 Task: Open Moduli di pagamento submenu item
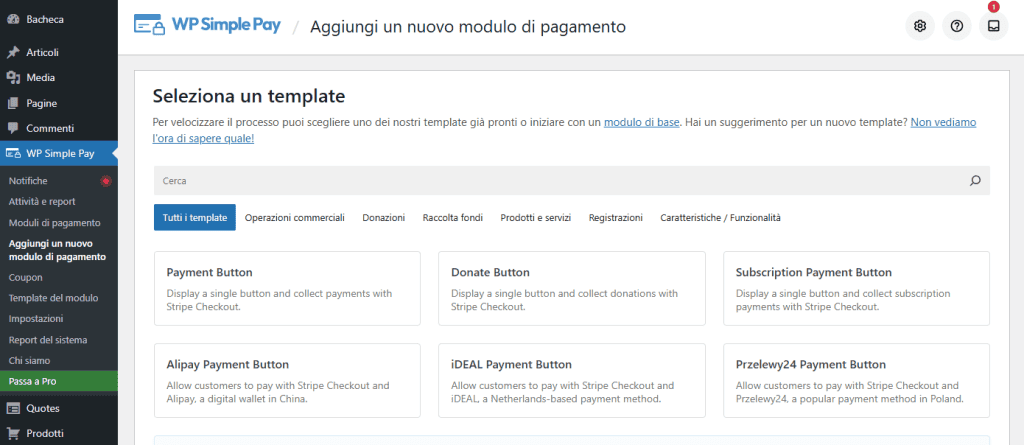(54, 223)
